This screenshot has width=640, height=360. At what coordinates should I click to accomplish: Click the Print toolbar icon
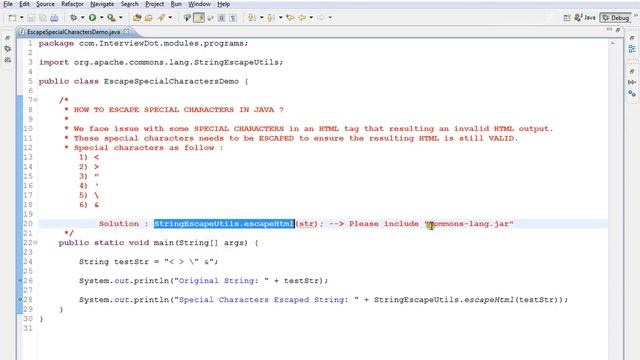pyautogui.click(x=54, y=18)
